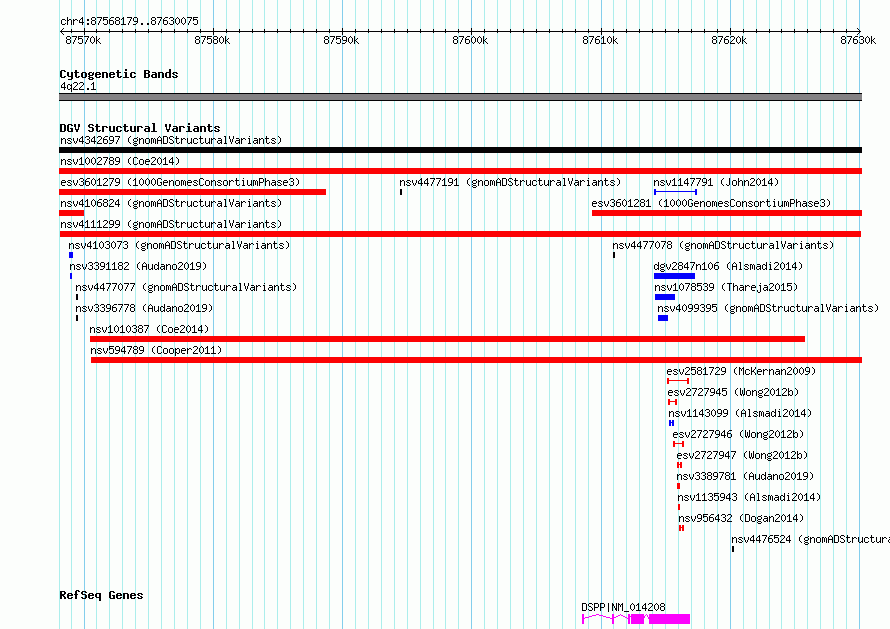
Task: Click the 87580k ruler position
Action: tap(212, 40)
